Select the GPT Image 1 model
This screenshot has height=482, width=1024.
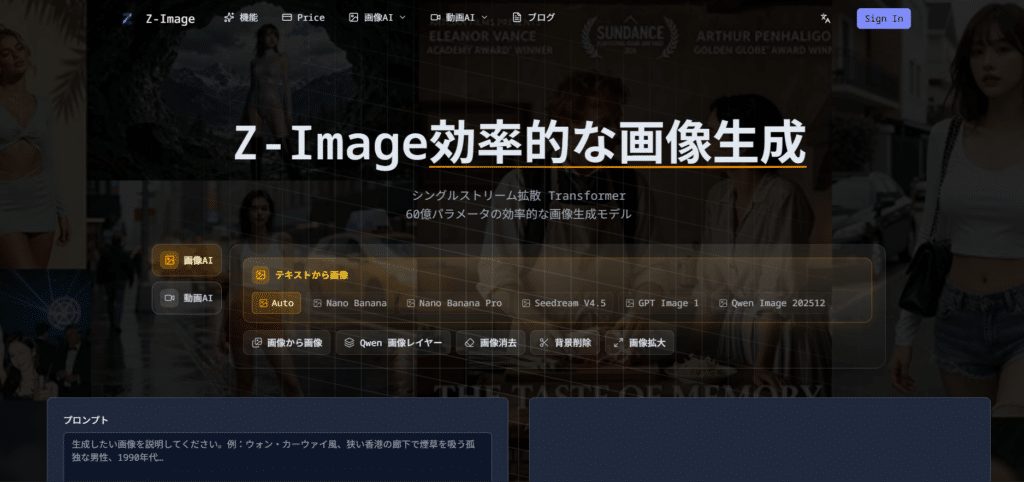(x=662, y=303)
